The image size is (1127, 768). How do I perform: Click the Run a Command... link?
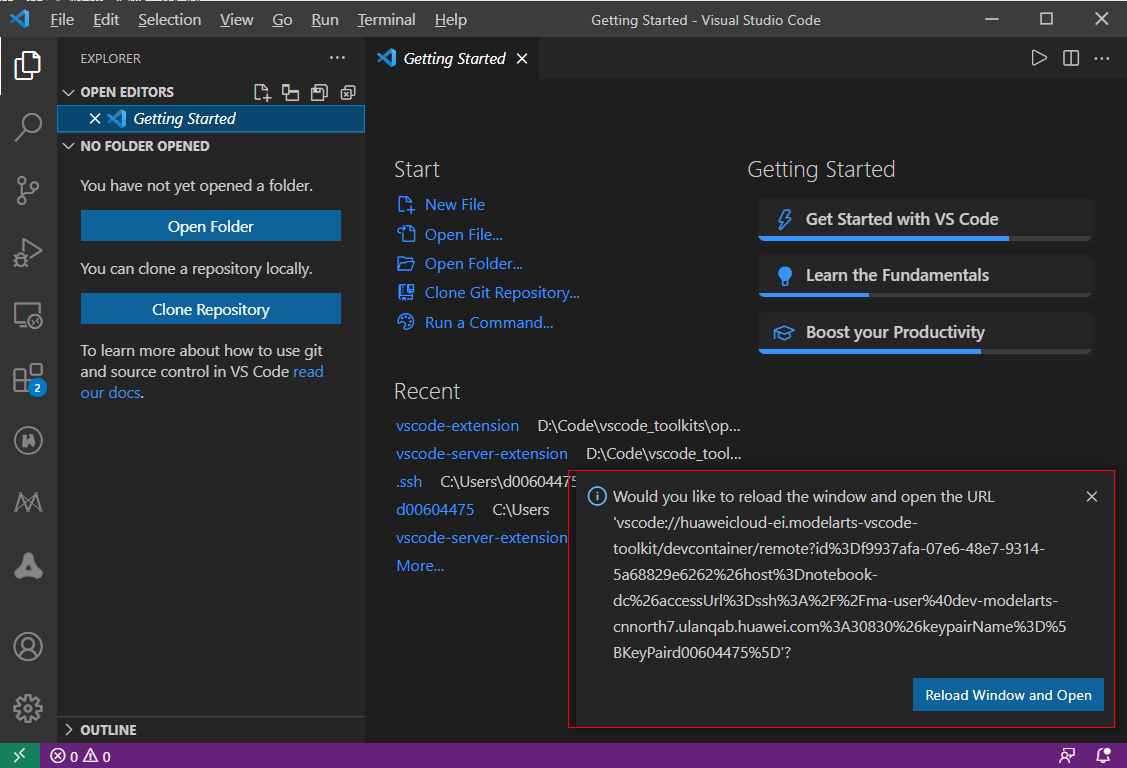coord(489,323)
